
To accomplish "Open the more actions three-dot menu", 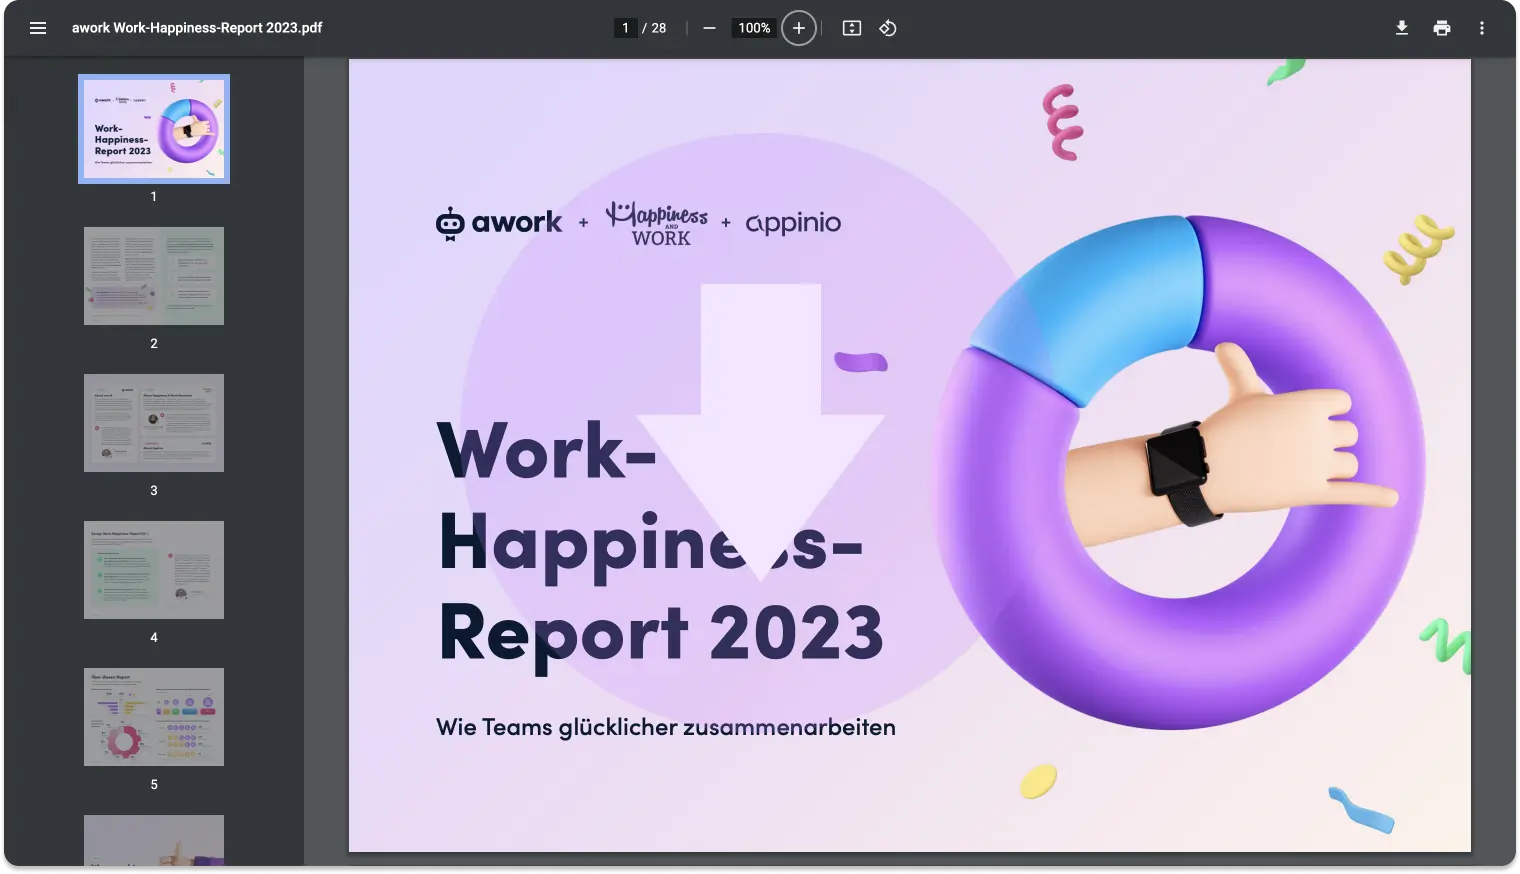I will pyautogui.click(x=1482, y=28).
